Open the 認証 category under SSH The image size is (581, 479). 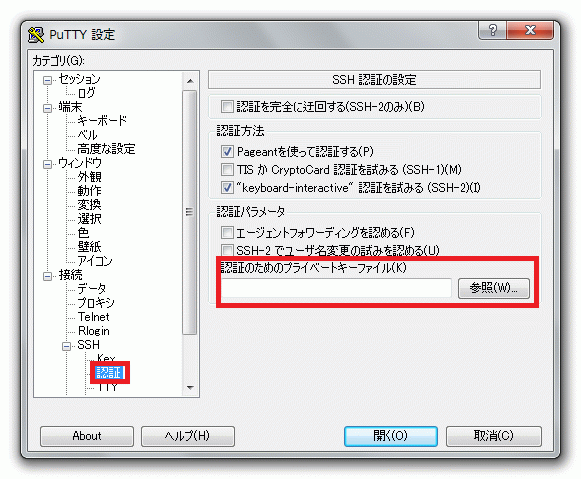coord(109,372)
